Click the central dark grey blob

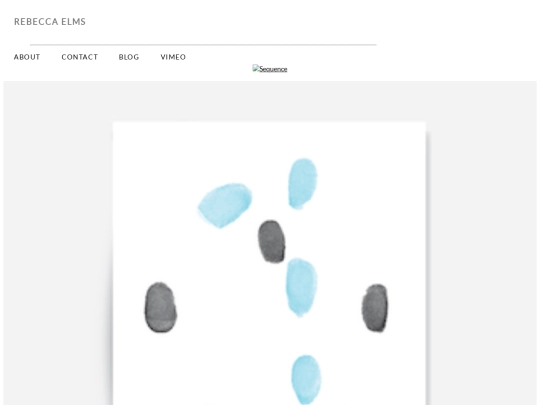[272, 241]
